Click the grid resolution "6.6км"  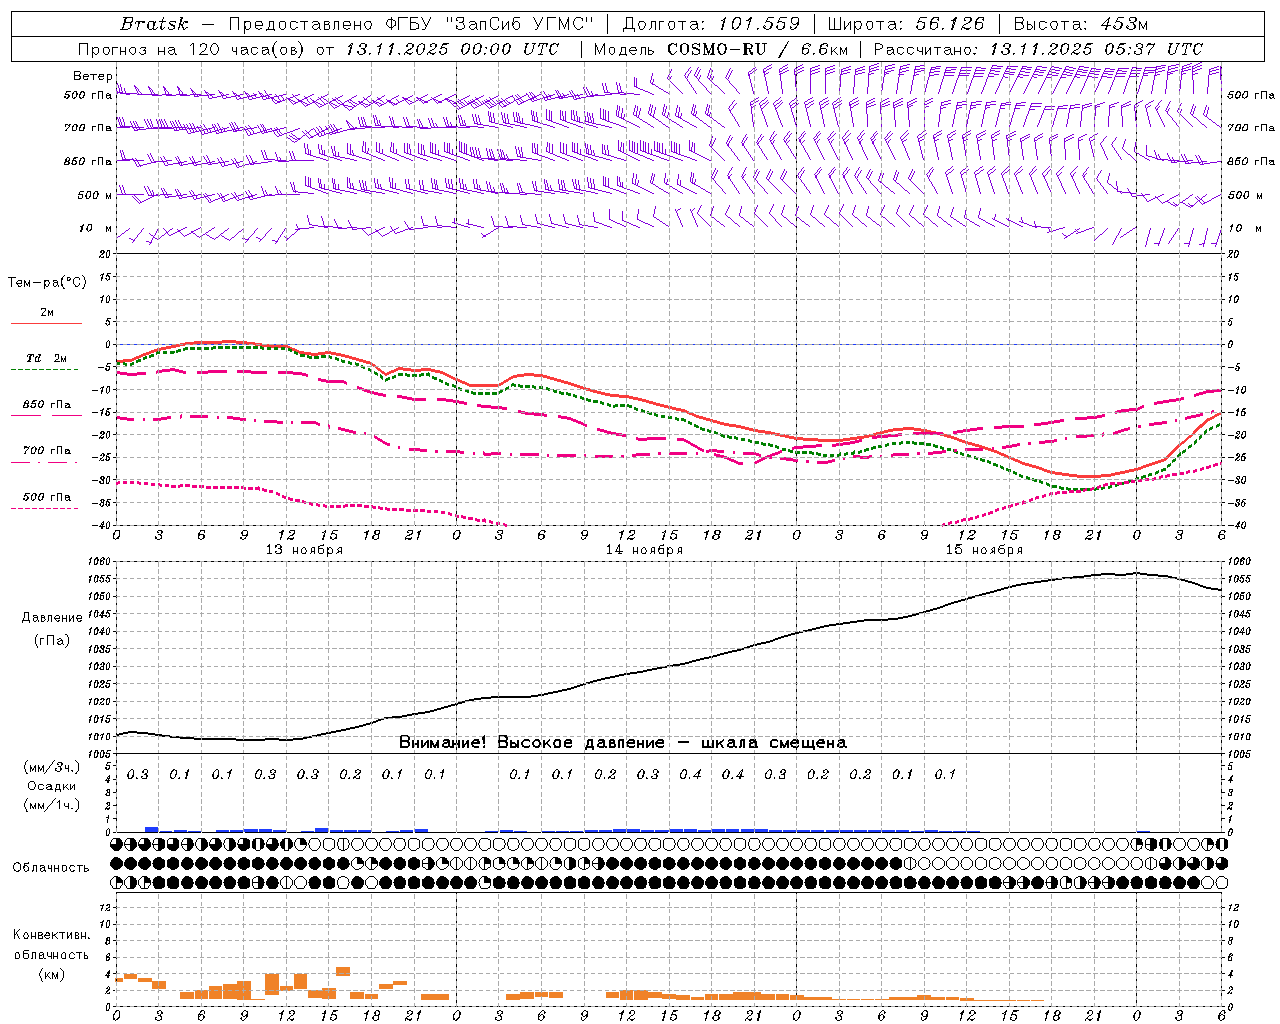(824, 49)
